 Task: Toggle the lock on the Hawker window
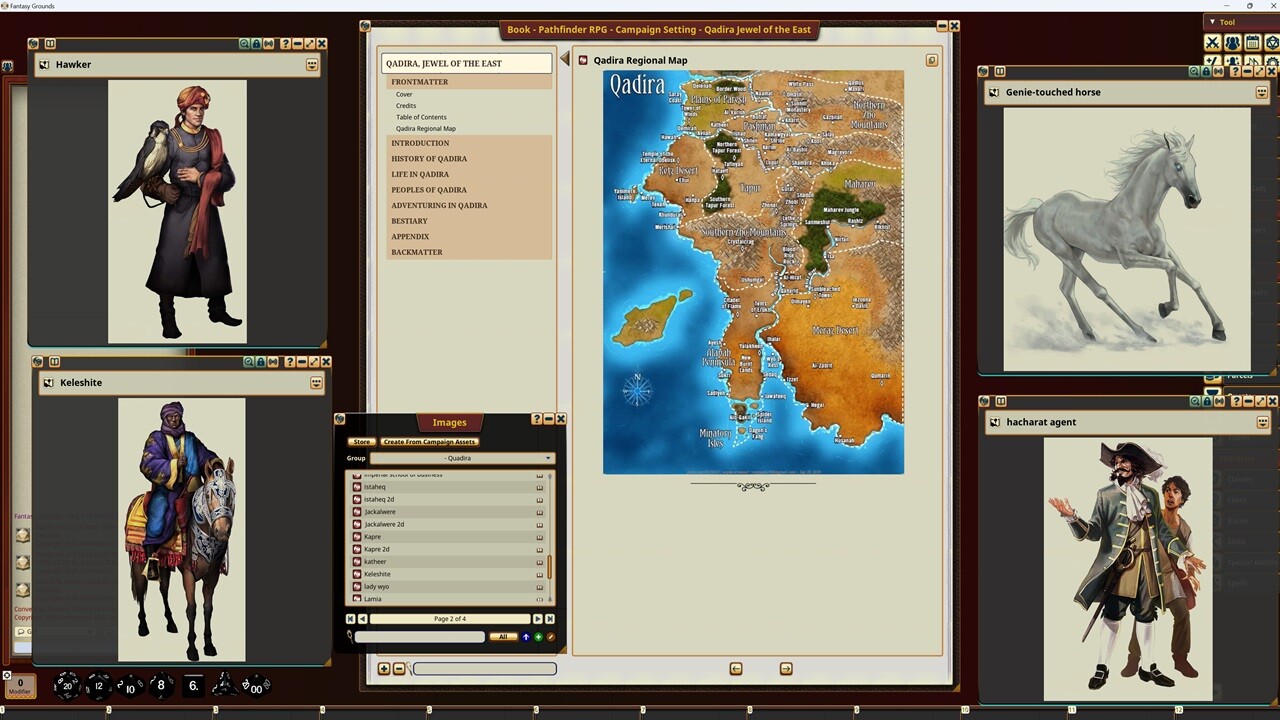(x=258, y=43)
